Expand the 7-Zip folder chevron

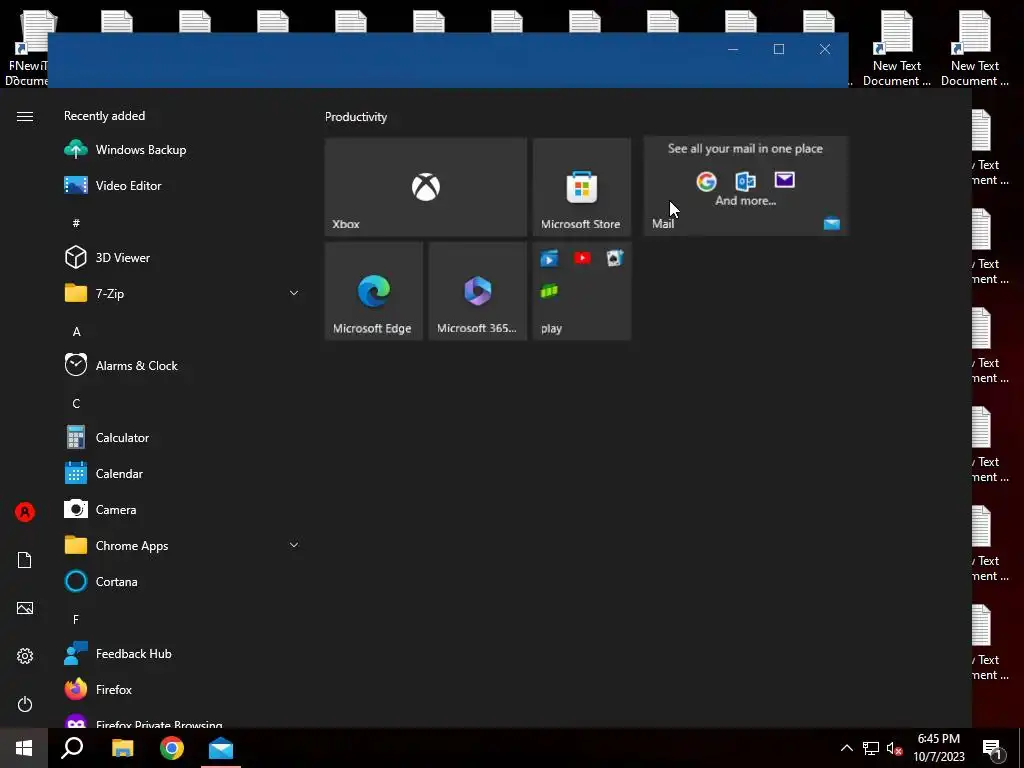[294, 293]
